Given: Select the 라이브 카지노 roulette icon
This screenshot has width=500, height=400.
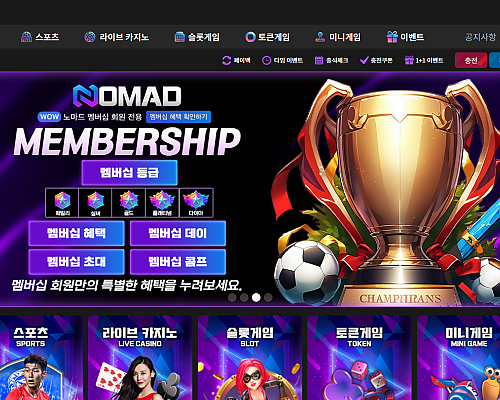Looking at the screenshot, I should coord(90,37).
